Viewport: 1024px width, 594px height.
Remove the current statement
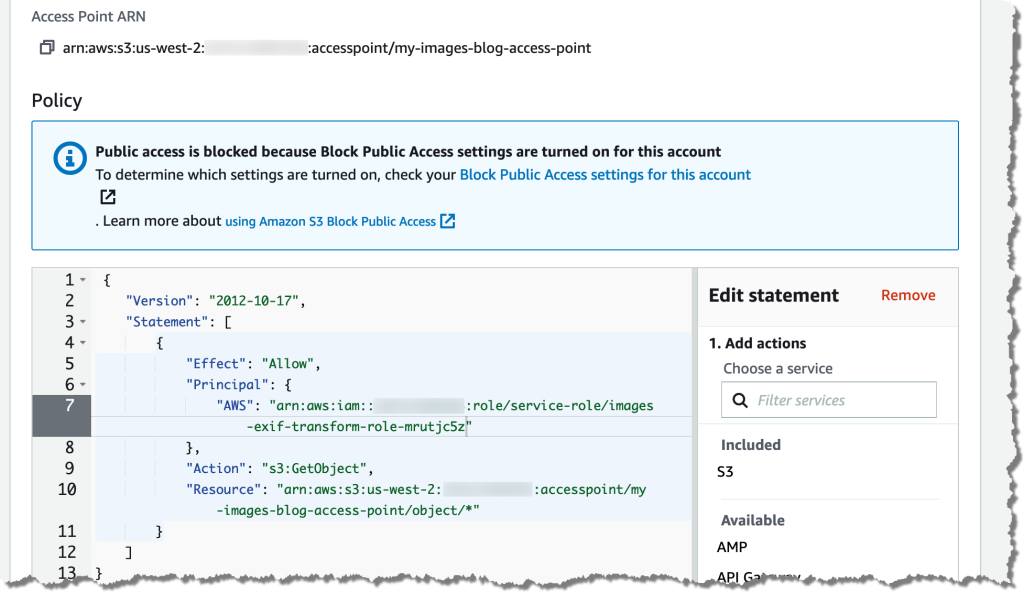pos(908,295)
